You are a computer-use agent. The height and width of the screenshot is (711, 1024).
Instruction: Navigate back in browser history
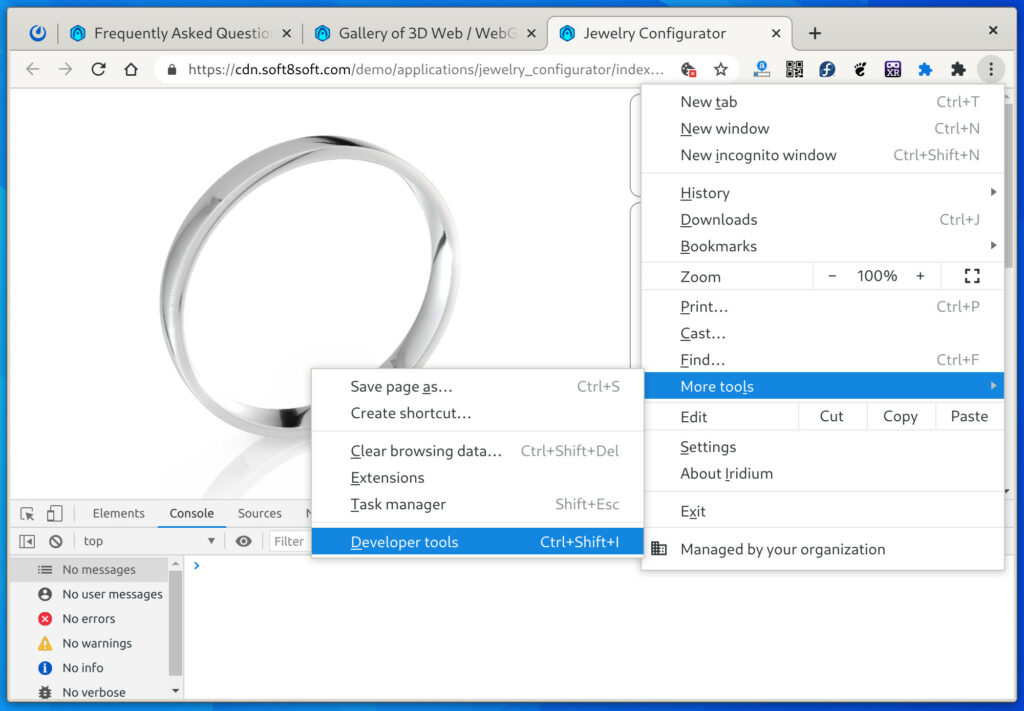[33, 69]
